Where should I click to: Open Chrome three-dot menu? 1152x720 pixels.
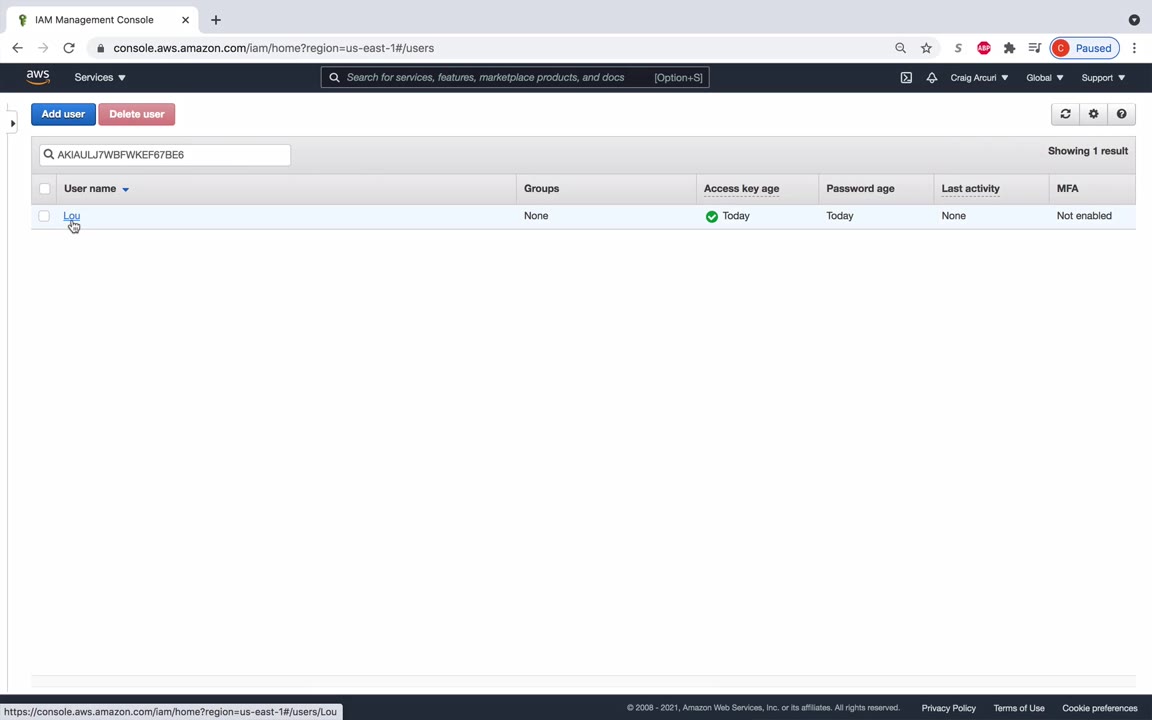coord(1134,48)
